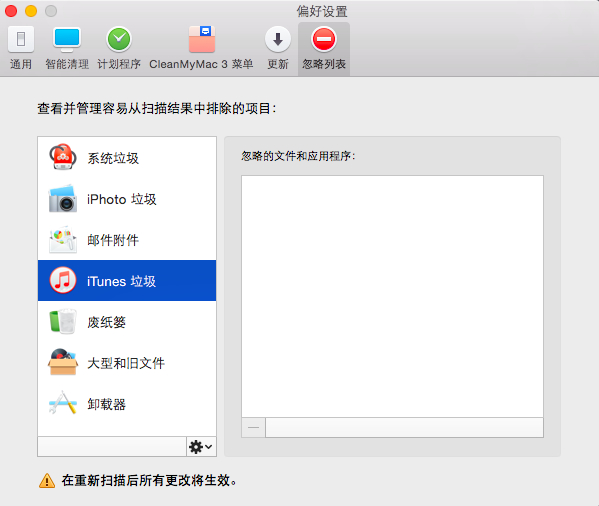Screen dimensions: 599x506
Task: Select the 卸载器 uninstaller category
Action: [x=127, y=403]
